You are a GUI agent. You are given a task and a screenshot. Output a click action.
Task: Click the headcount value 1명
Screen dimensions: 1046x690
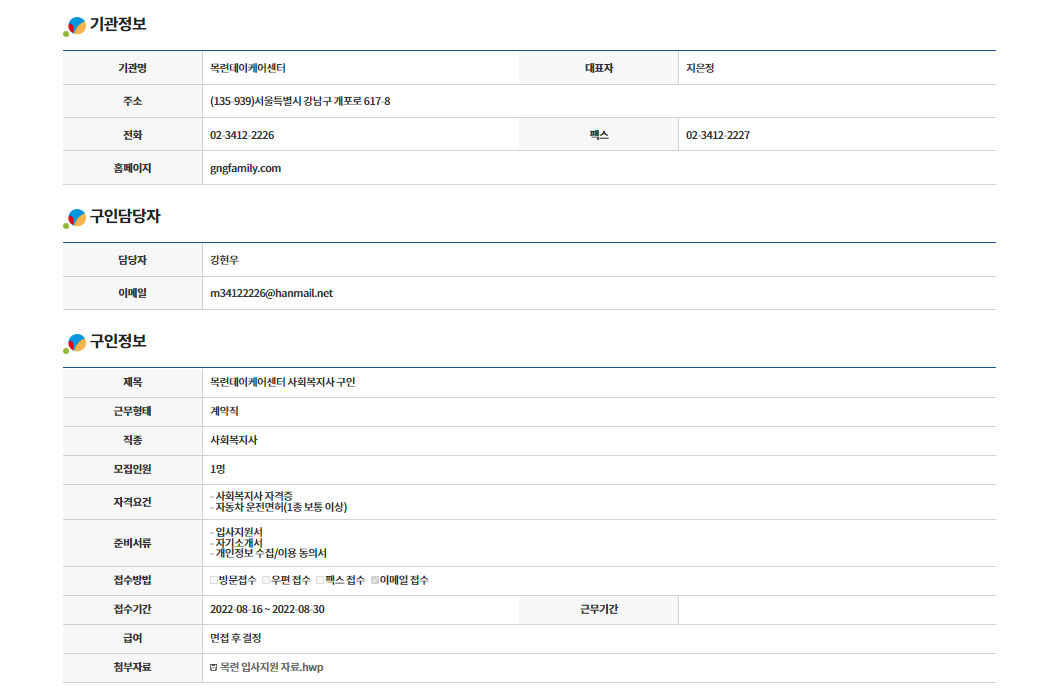click(x=217, y=469)
